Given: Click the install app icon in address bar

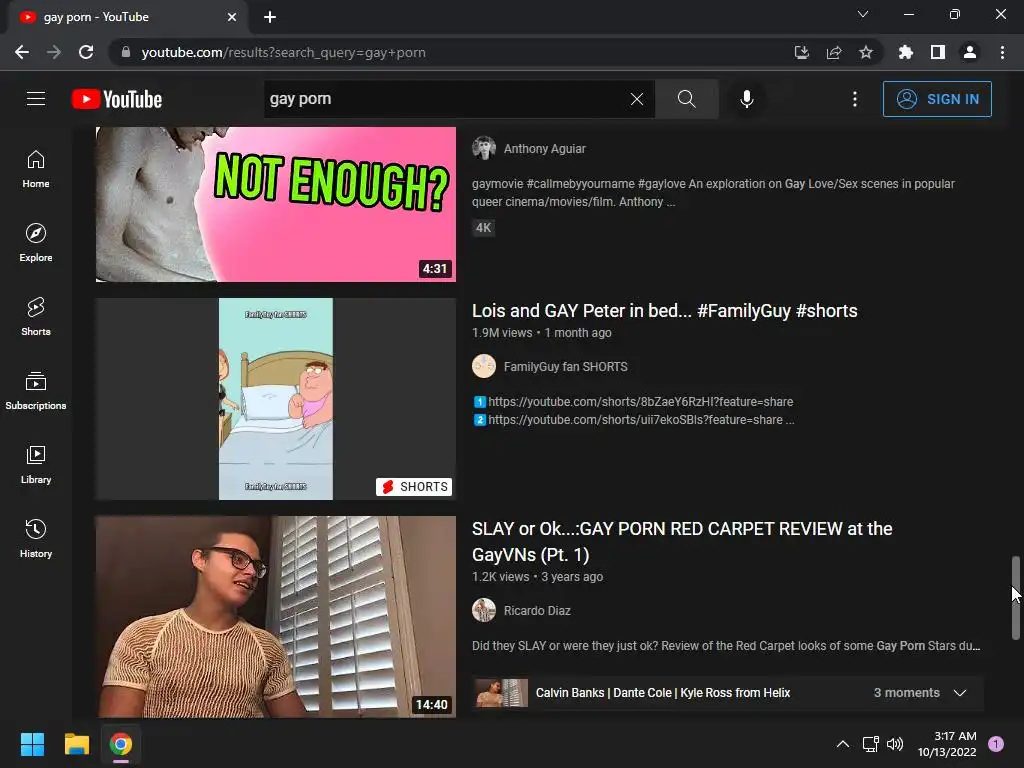Looking at the screenshot, I should pyautogui.click(x=802, y=52).
